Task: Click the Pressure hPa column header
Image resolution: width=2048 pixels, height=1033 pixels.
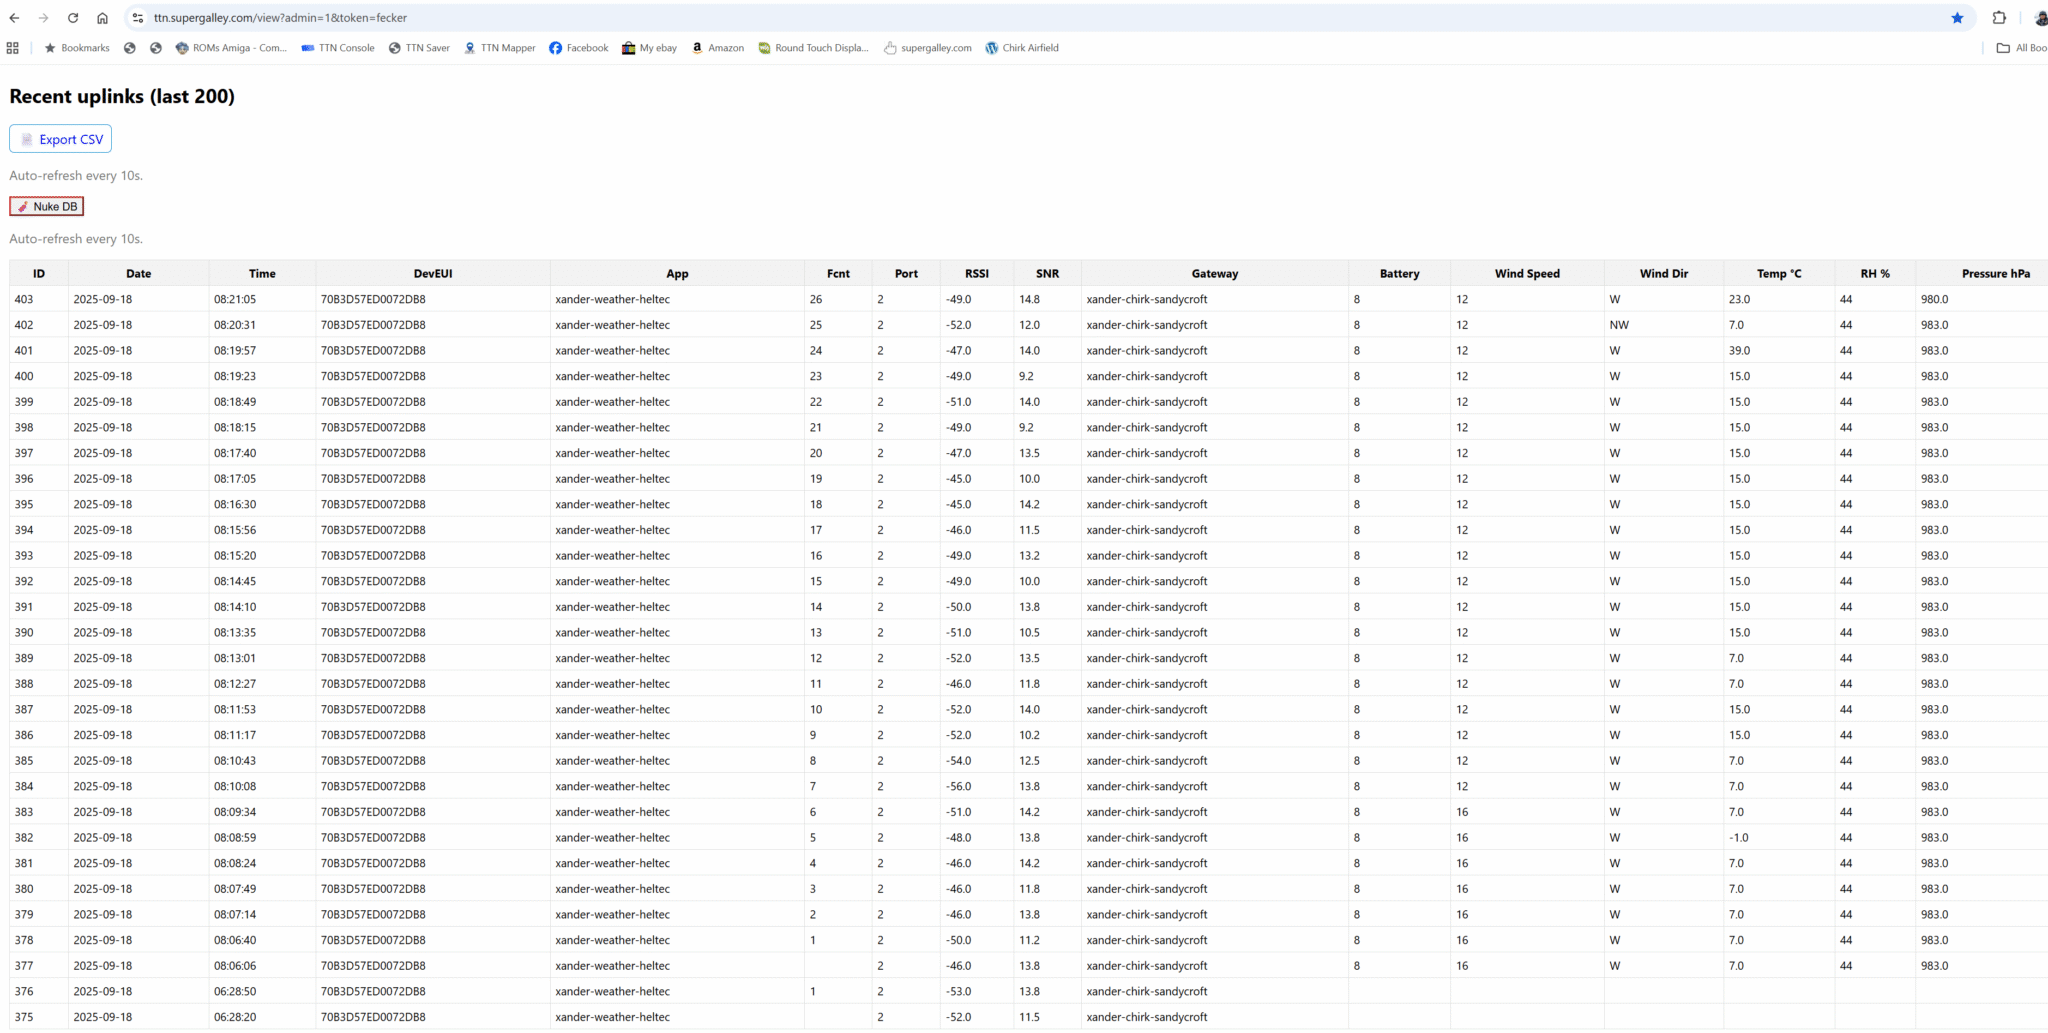Action: [x=1995, y=273]
